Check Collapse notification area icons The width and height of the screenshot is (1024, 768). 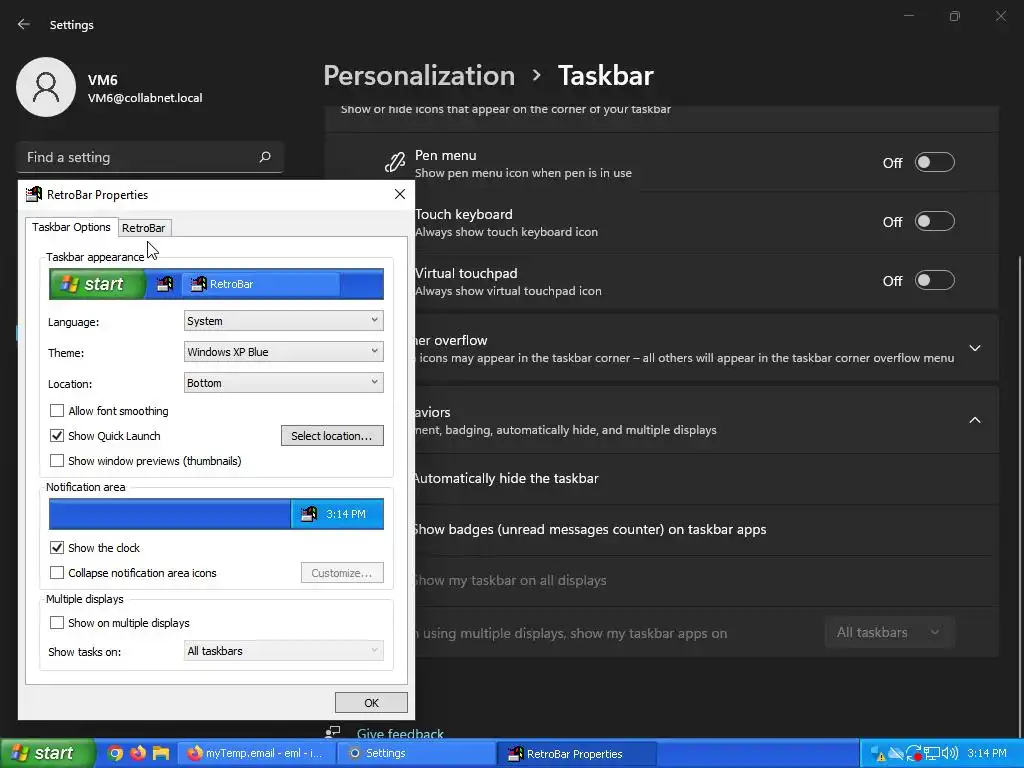click(57, 573)
